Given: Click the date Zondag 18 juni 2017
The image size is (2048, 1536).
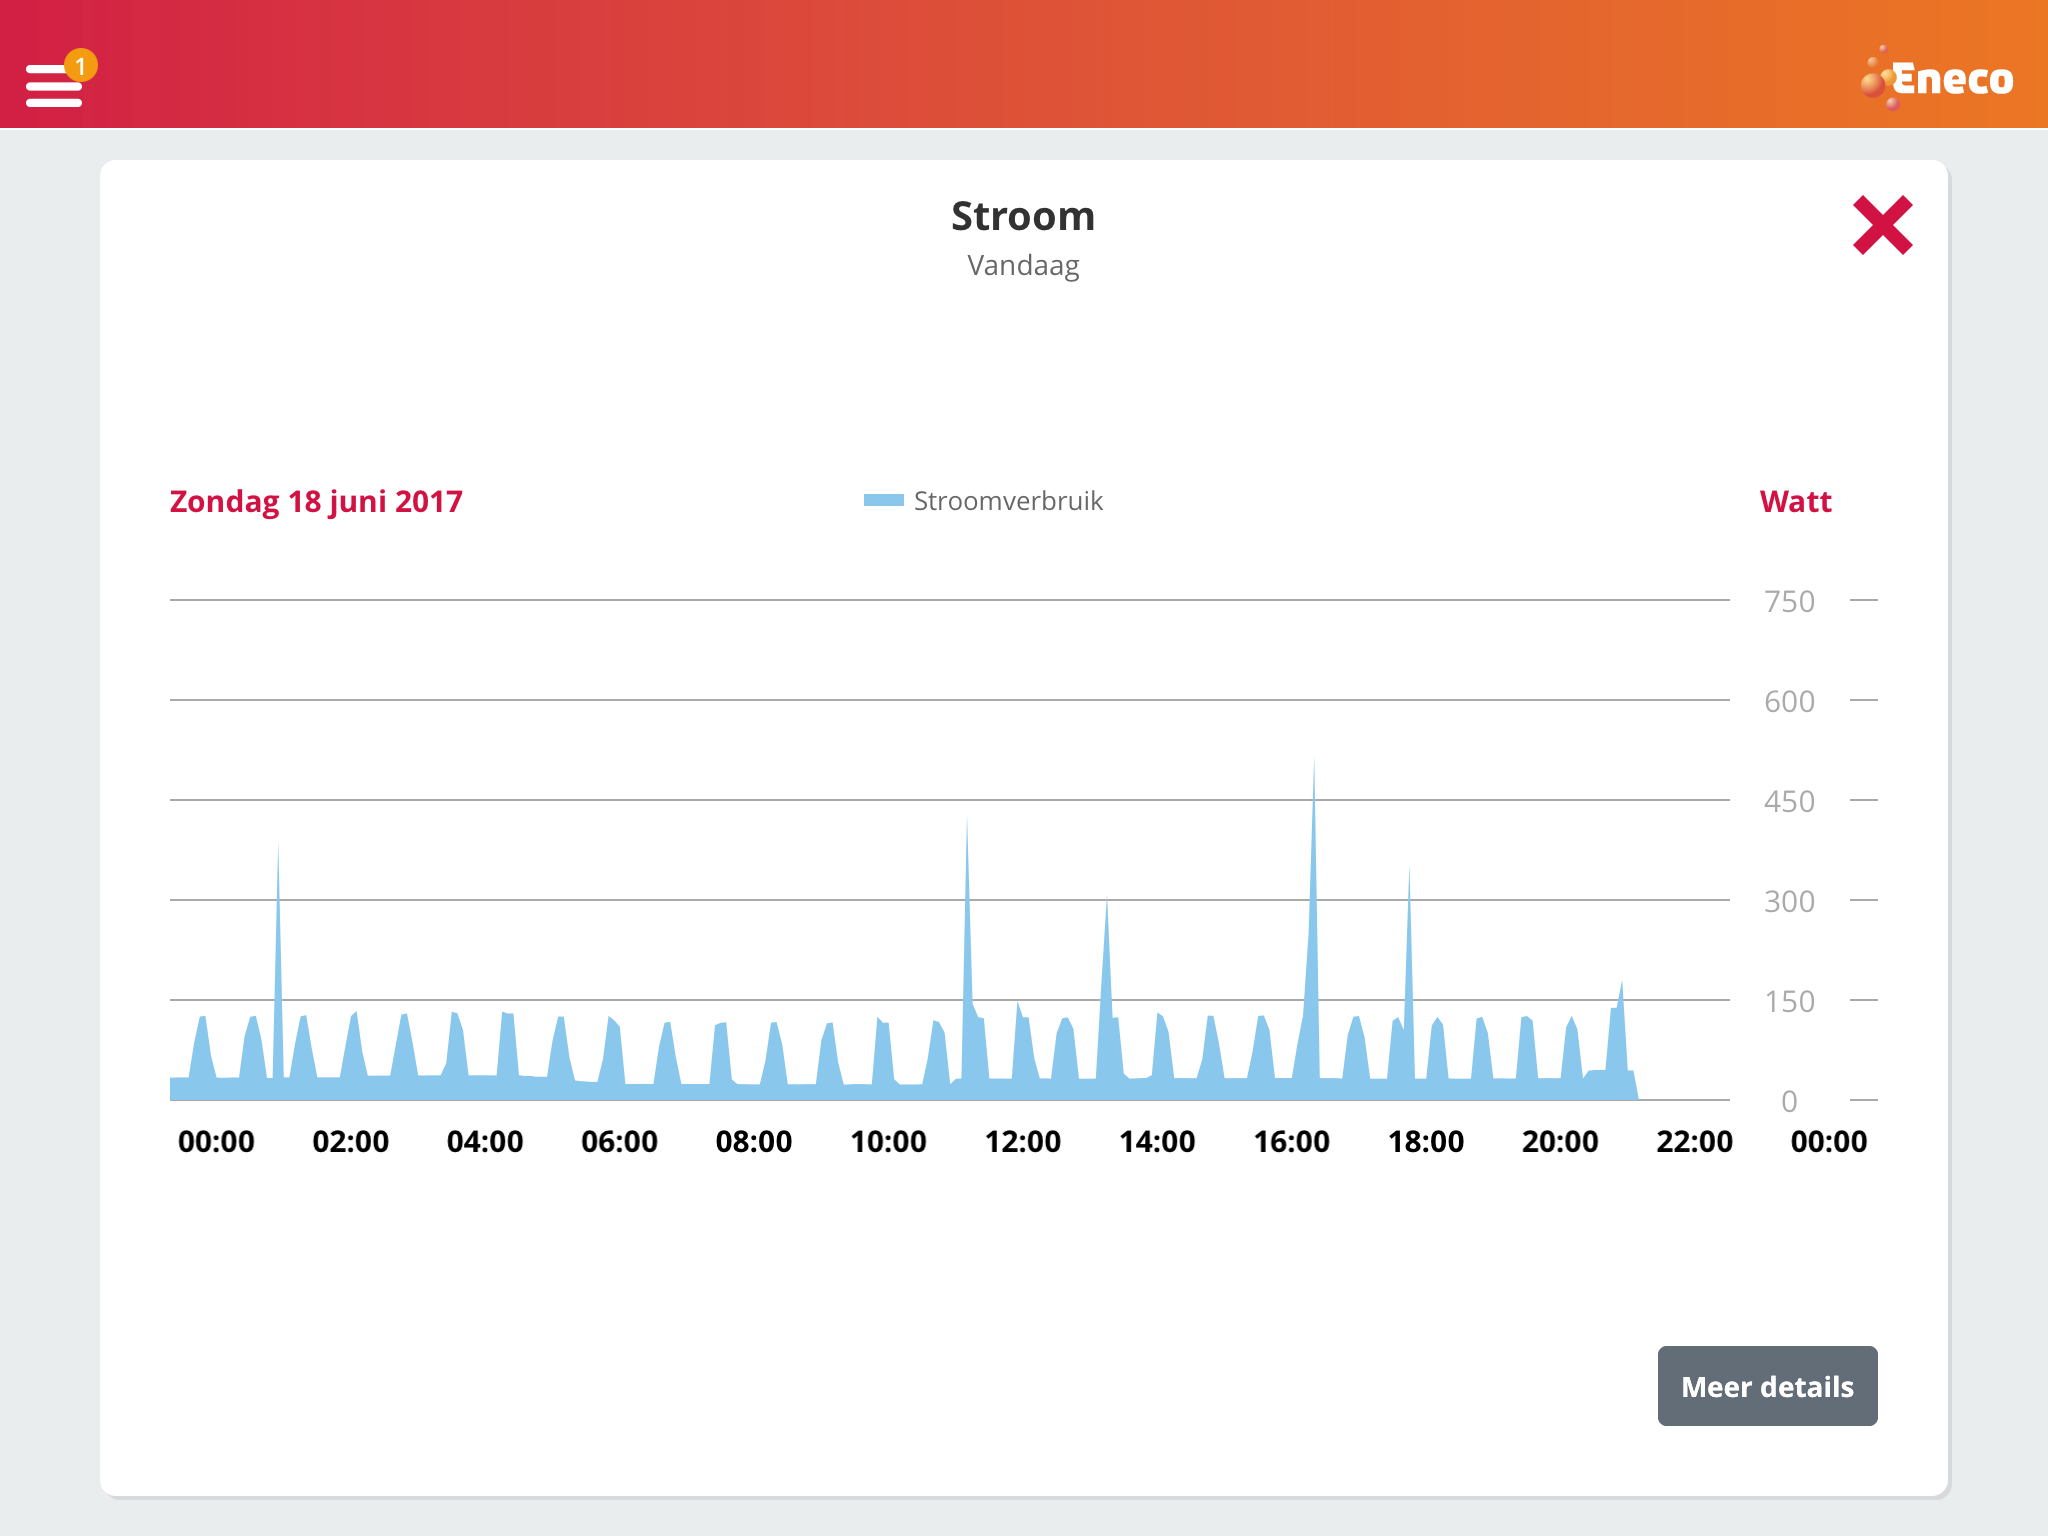Looking at the screenshot, I should (x=316, y=501).
